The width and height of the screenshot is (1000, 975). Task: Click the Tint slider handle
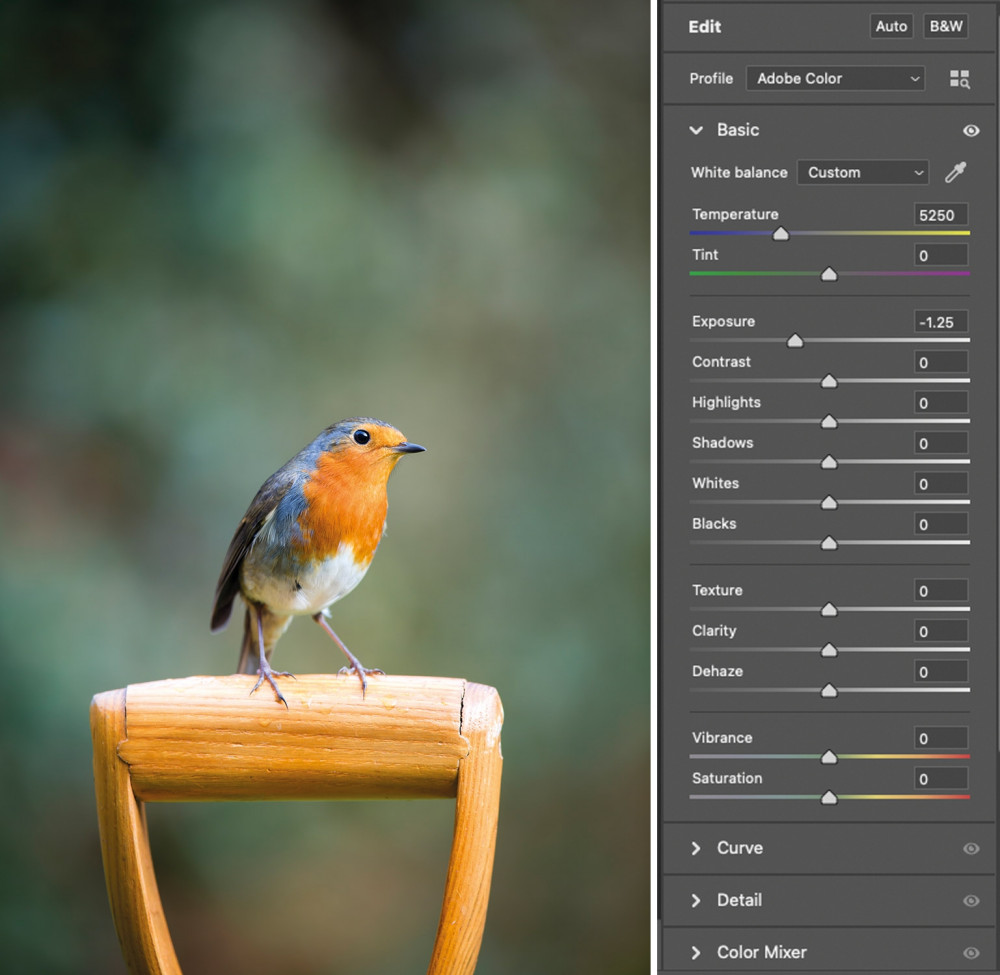(x=829, y=274)
